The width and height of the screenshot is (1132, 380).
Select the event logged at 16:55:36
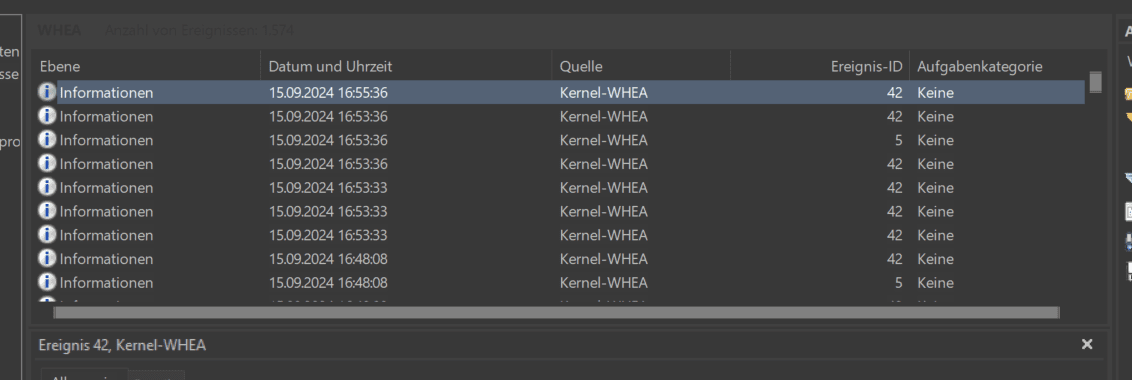(x=560, y=92)
